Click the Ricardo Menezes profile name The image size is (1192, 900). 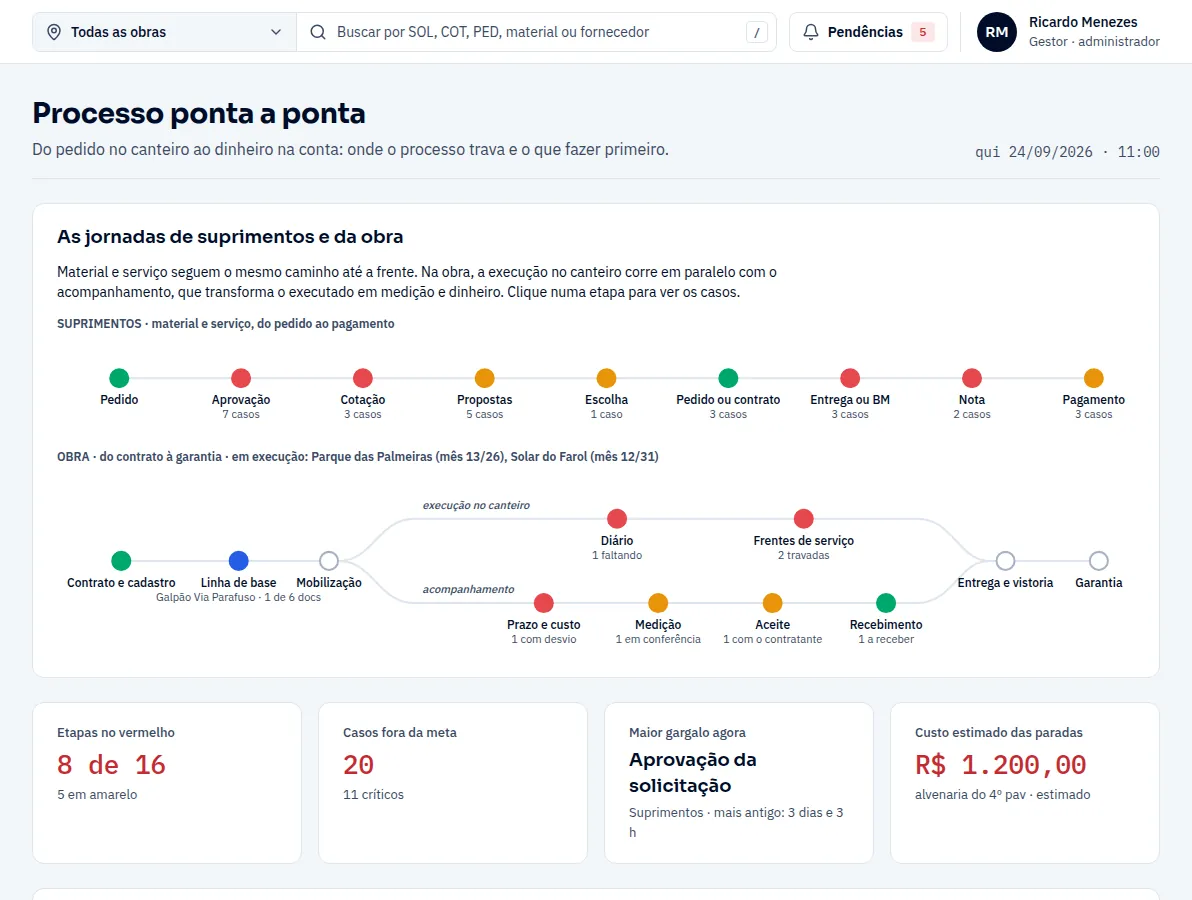pyautogui.click(x=1083, y=22)
